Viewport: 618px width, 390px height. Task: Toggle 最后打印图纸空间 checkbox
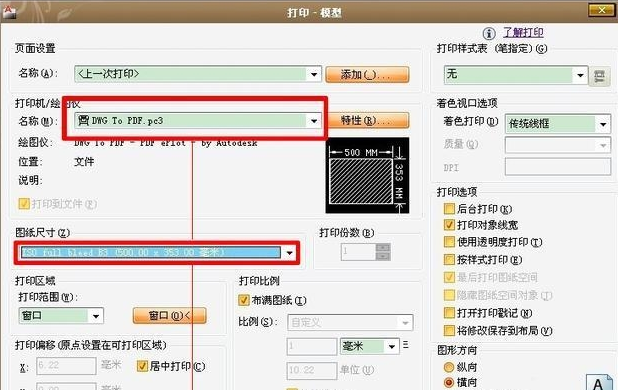[449, 277]
